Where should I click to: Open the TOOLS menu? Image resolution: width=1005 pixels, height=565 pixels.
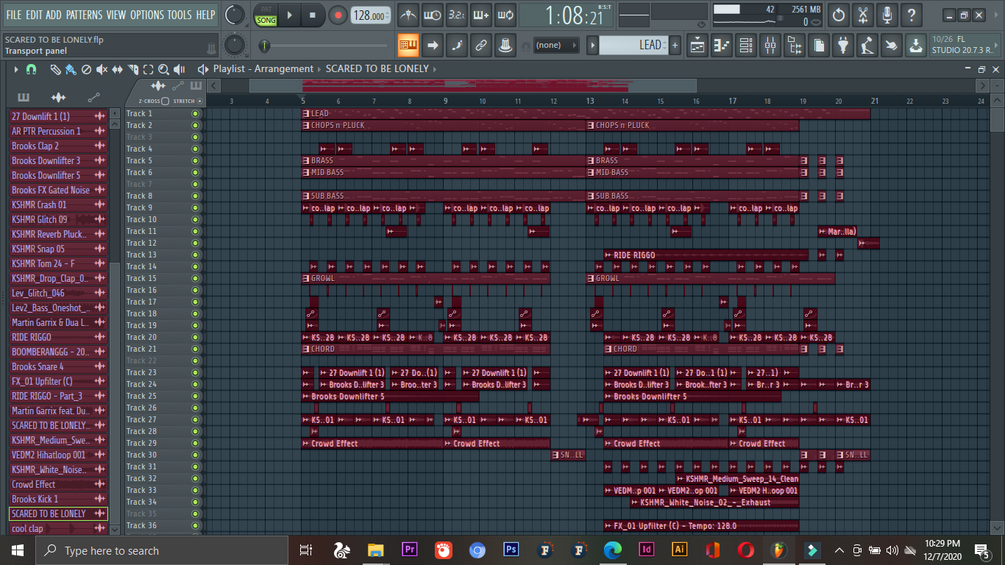[179, 15]
